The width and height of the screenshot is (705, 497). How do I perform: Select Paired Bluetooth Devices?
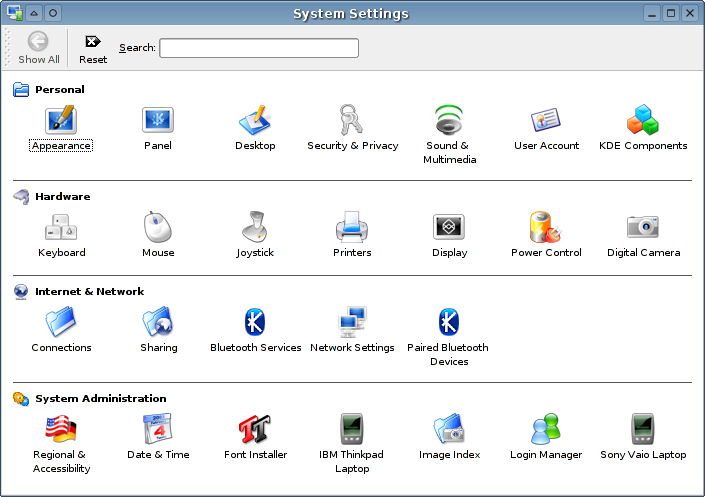(449, 324)
